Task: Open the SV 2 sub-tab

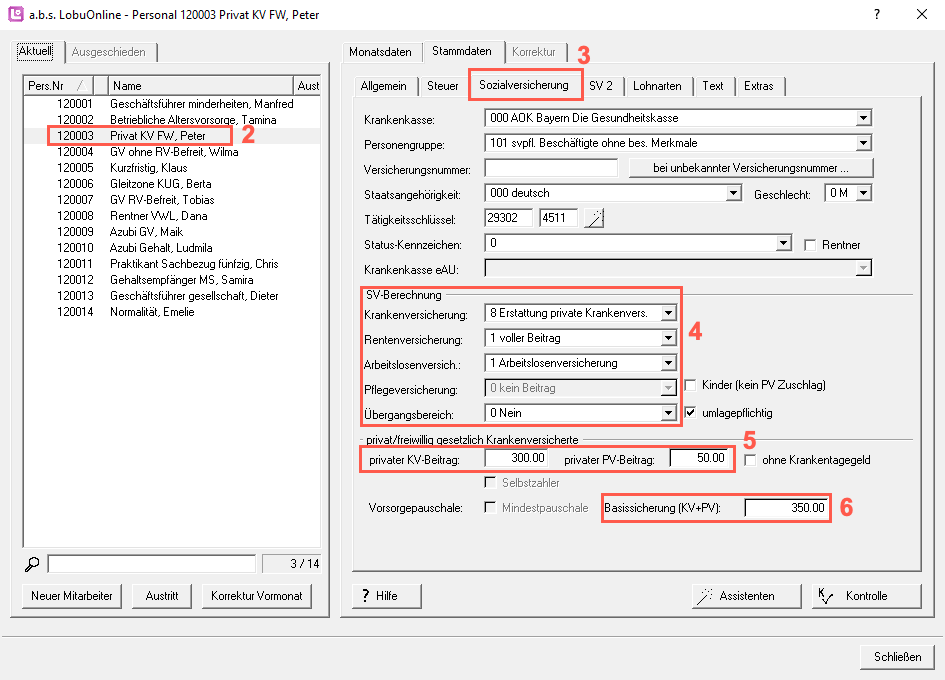Action: (x=601, y=86)
